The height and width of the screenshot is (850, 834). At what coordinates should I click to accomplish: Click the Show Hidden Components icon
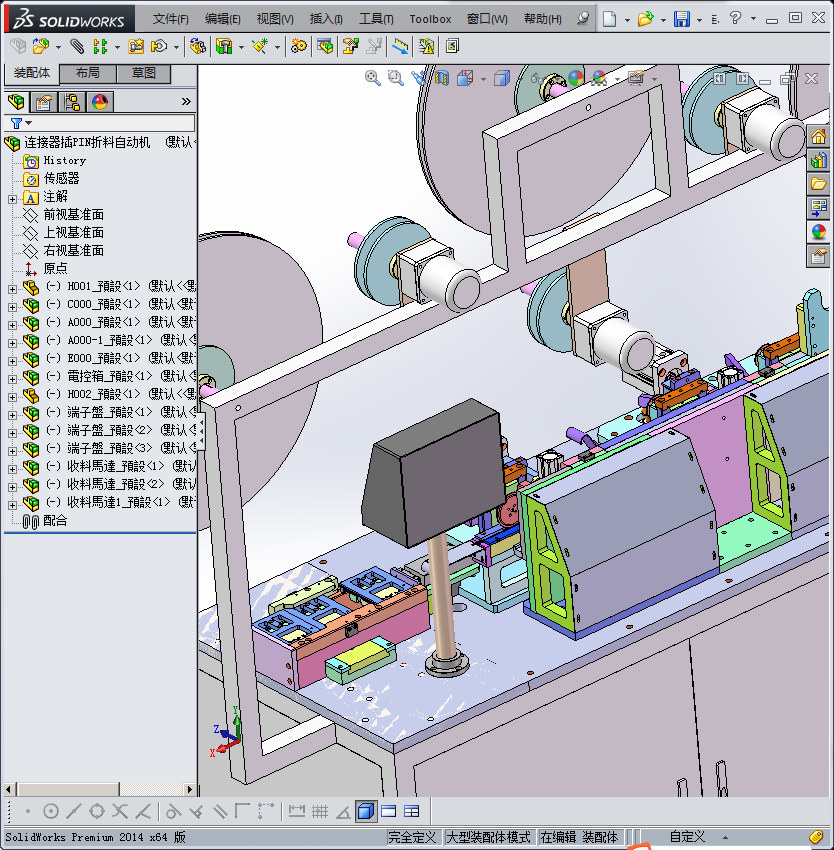pos(198,47)
